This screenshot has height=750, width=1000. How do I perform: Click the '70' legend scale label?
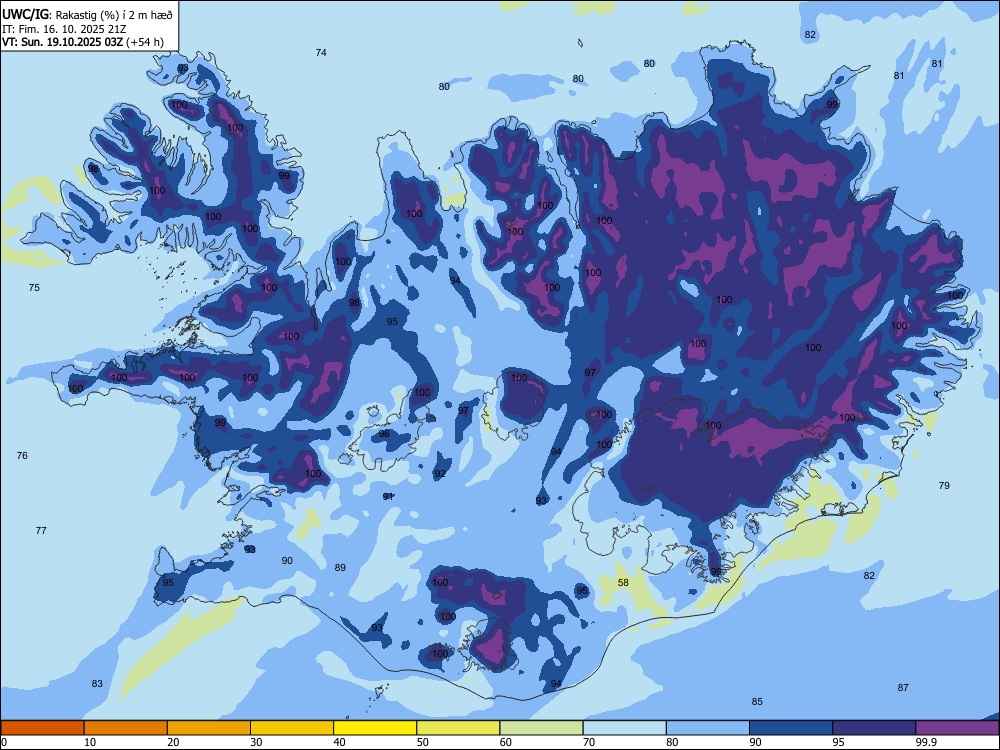(589, 742)
